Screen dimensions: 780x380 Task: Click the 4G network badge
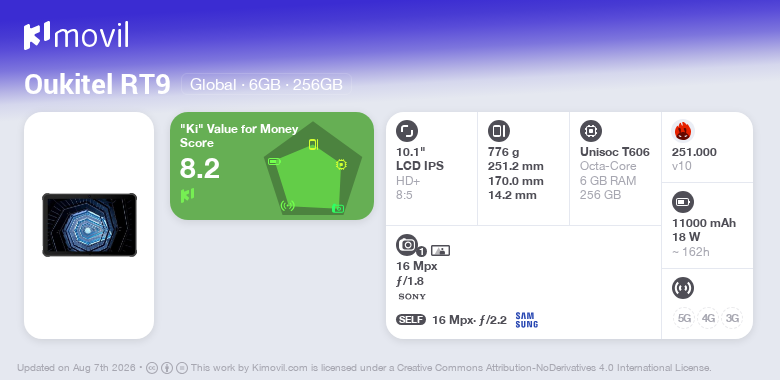(708, 318)
